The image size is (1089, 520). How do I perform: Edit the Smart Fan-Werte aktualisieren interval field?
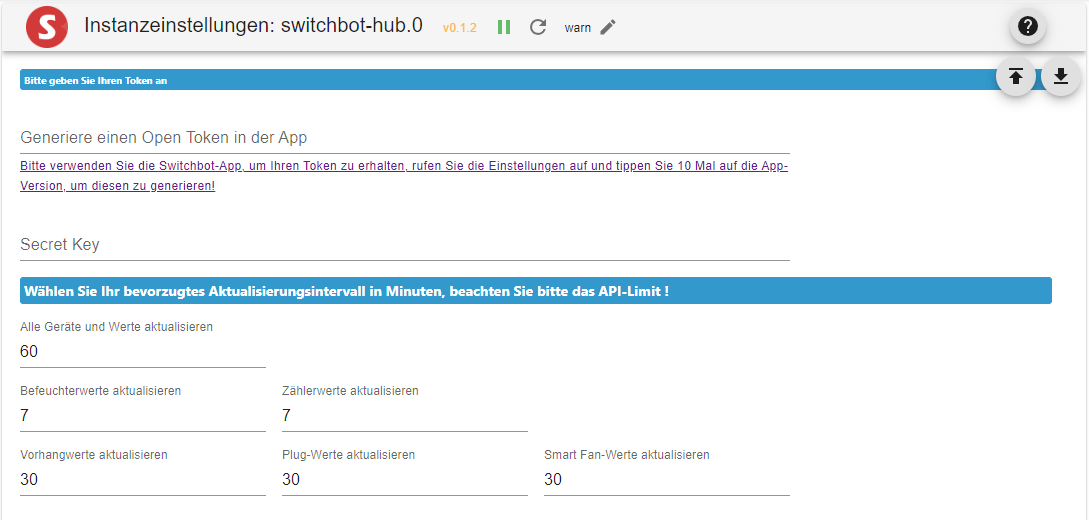point(667,480)
